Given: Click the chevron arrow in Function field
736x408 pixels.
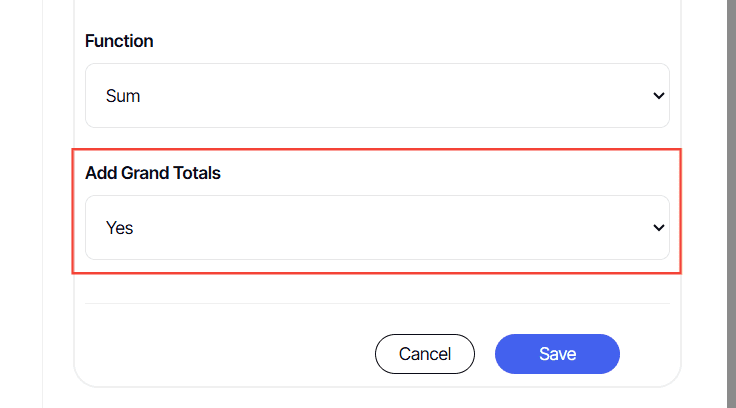Looking at the screenshot, I should (658, 96).
